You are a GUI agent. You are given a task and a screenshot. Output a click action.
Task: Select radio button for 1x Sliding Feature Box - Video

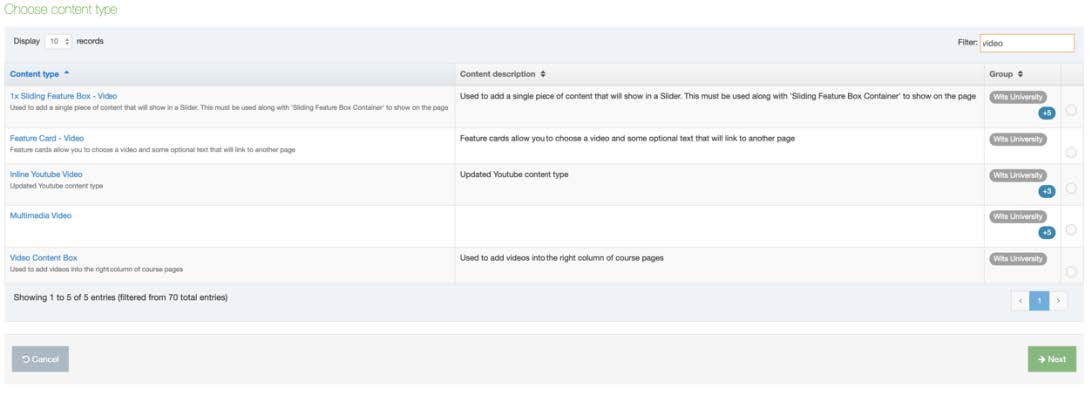coord(1070,111)
